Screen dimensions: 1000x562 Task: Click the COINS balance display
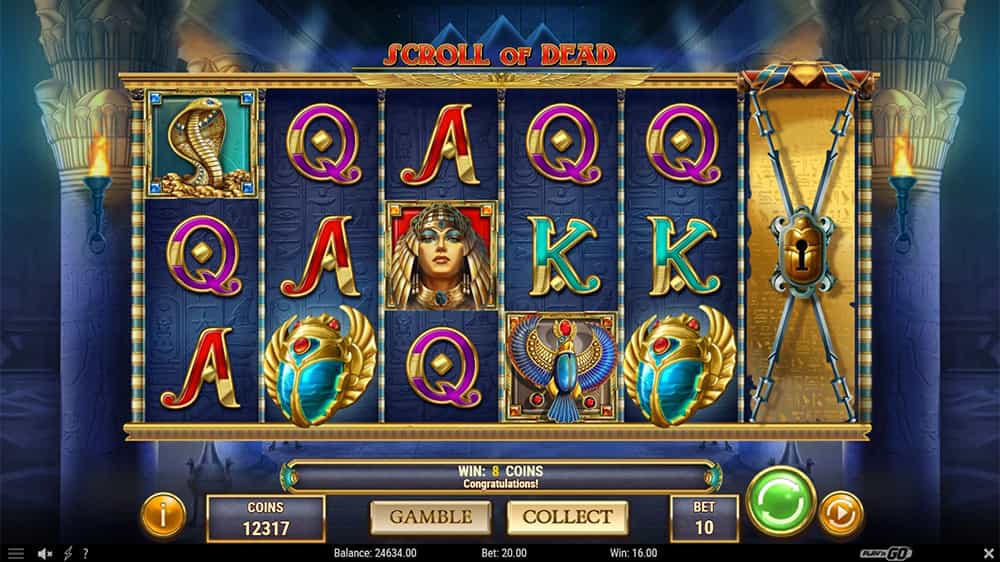tap(265, 518)
